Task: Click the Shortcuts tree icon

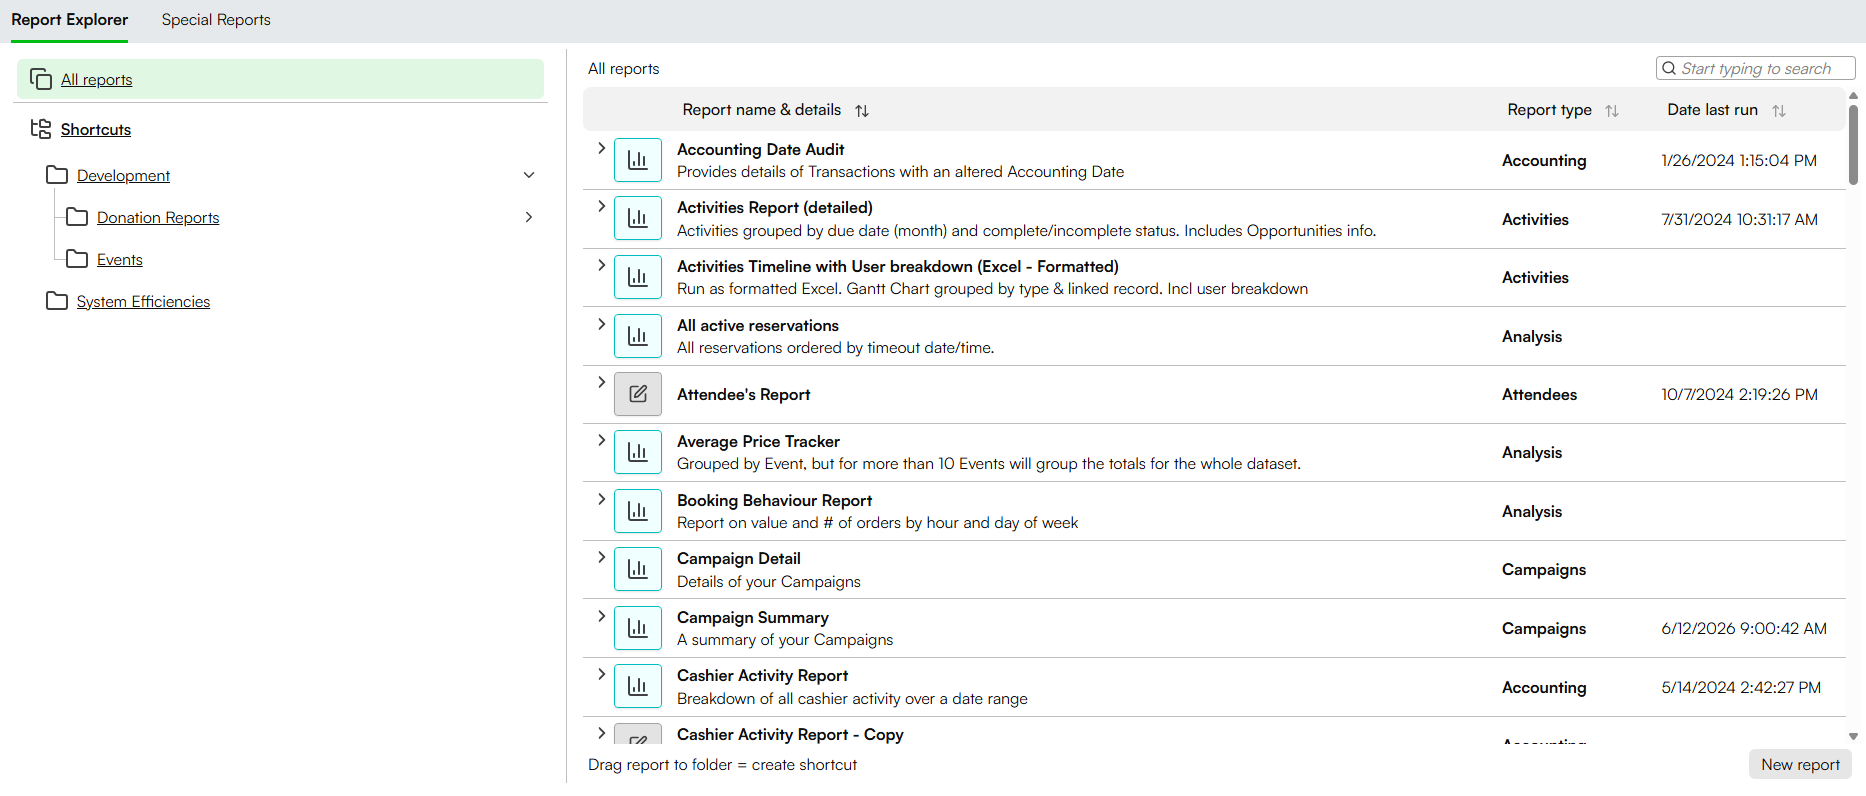Action: [41, 129]
